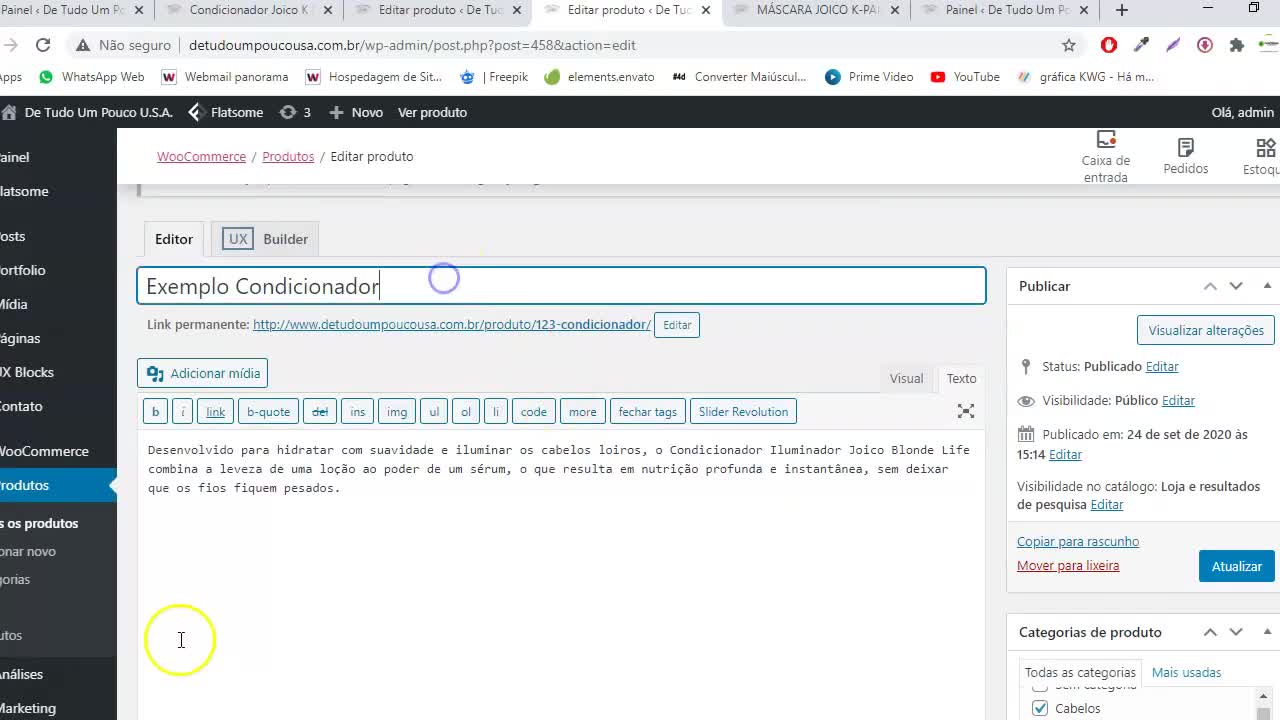Insert ol list tag button

point(466,411)
